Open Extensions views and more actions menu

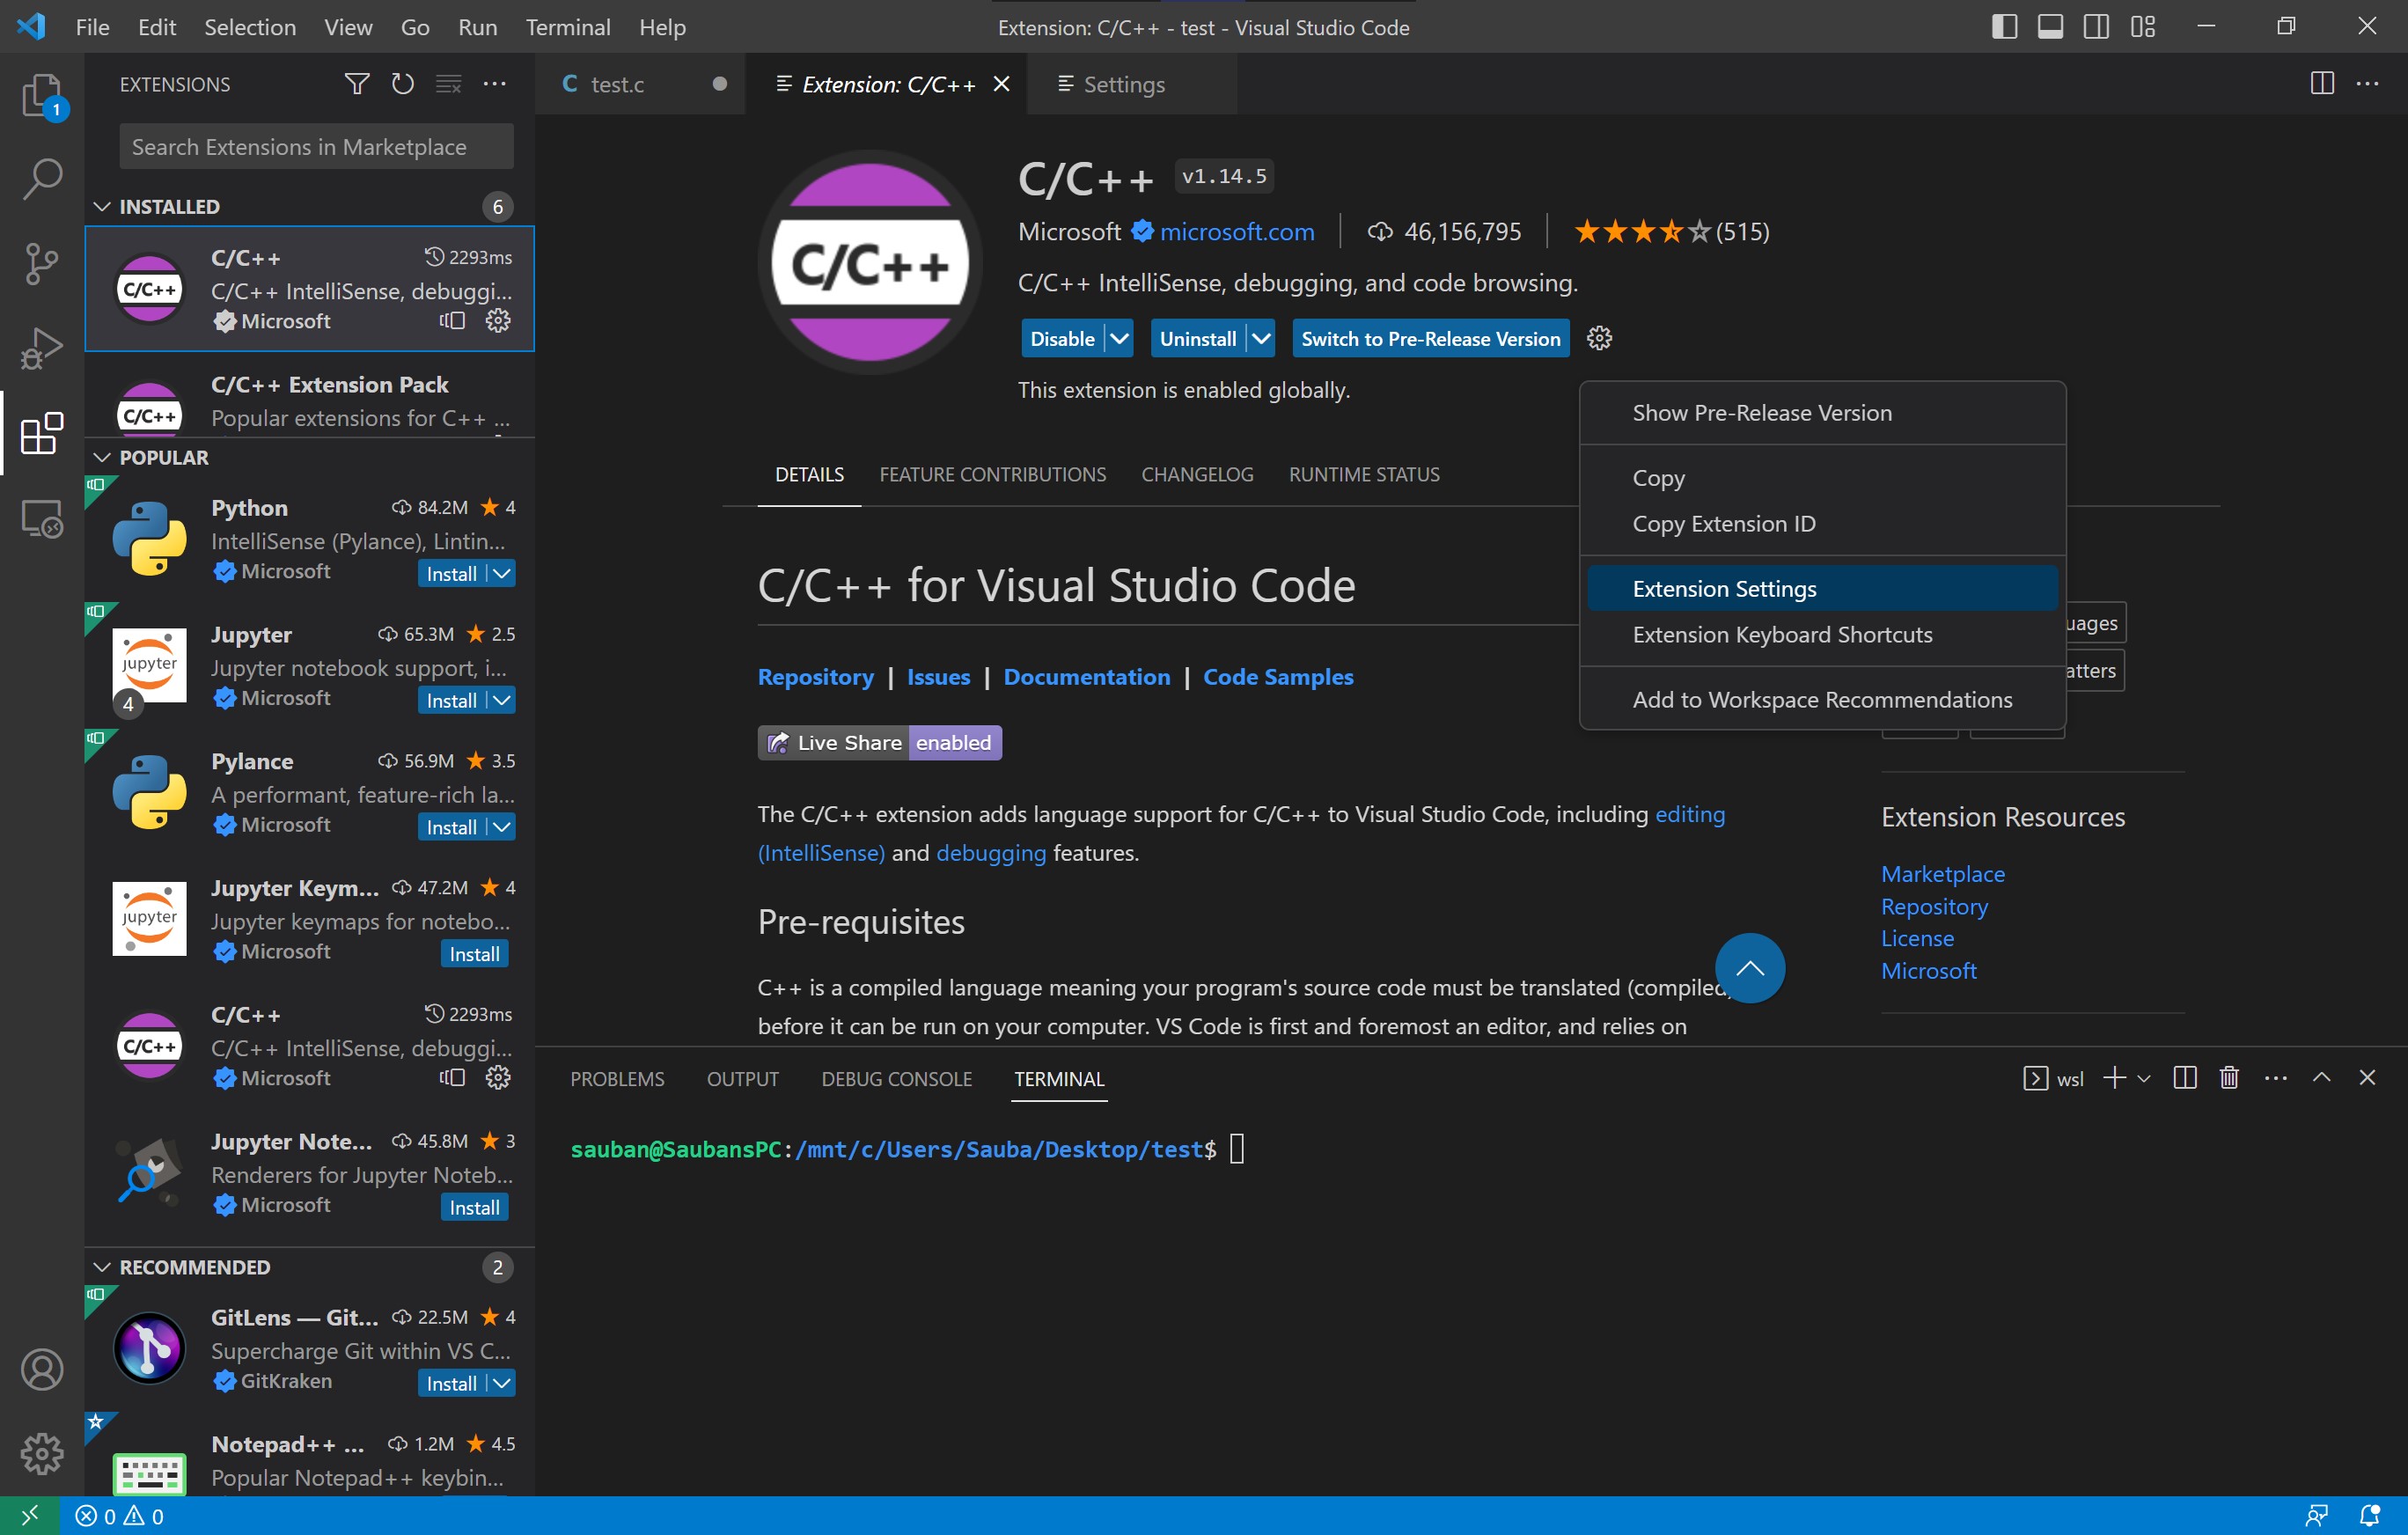pos(494,84)
